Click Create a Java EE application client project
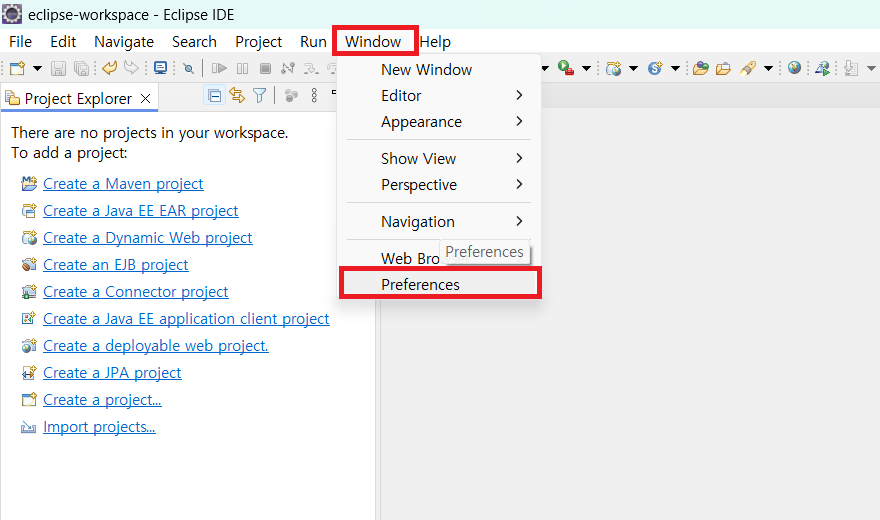This screenshot has height=520, width=880. (186, 319)
